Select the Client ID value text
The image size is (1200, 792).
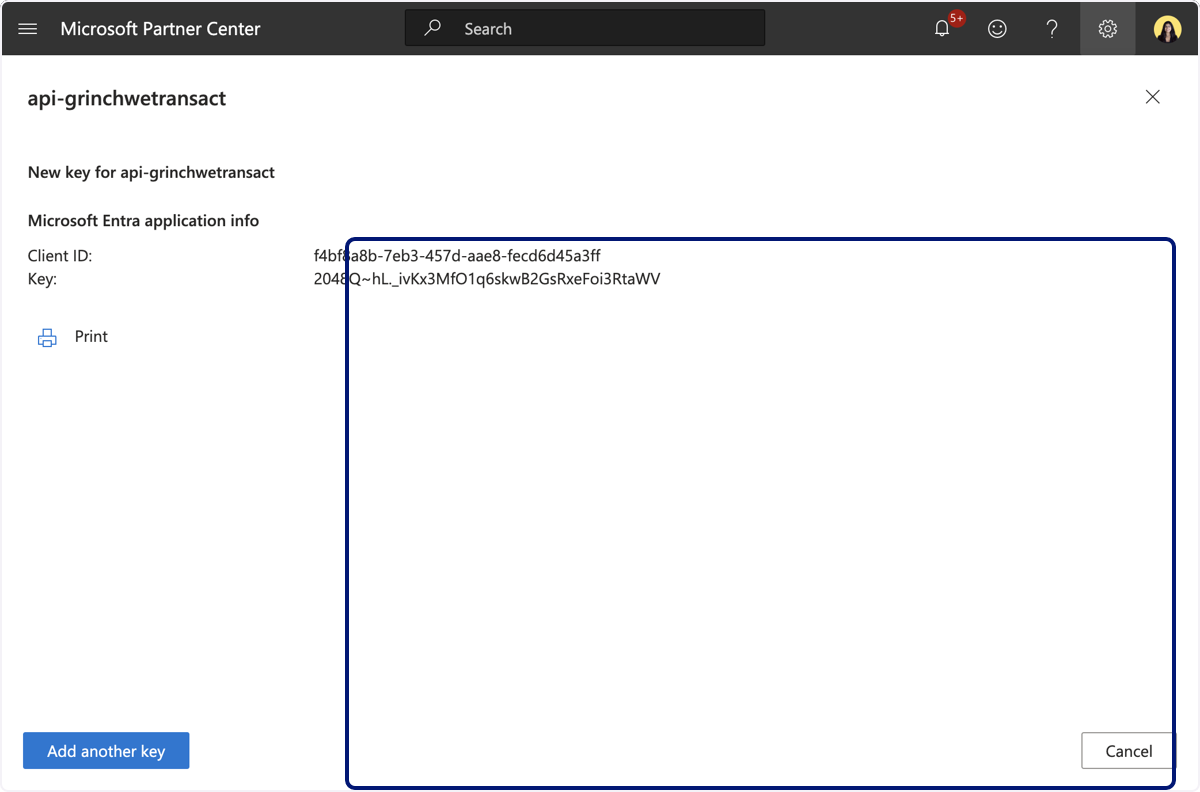click(x=457, y=256)
